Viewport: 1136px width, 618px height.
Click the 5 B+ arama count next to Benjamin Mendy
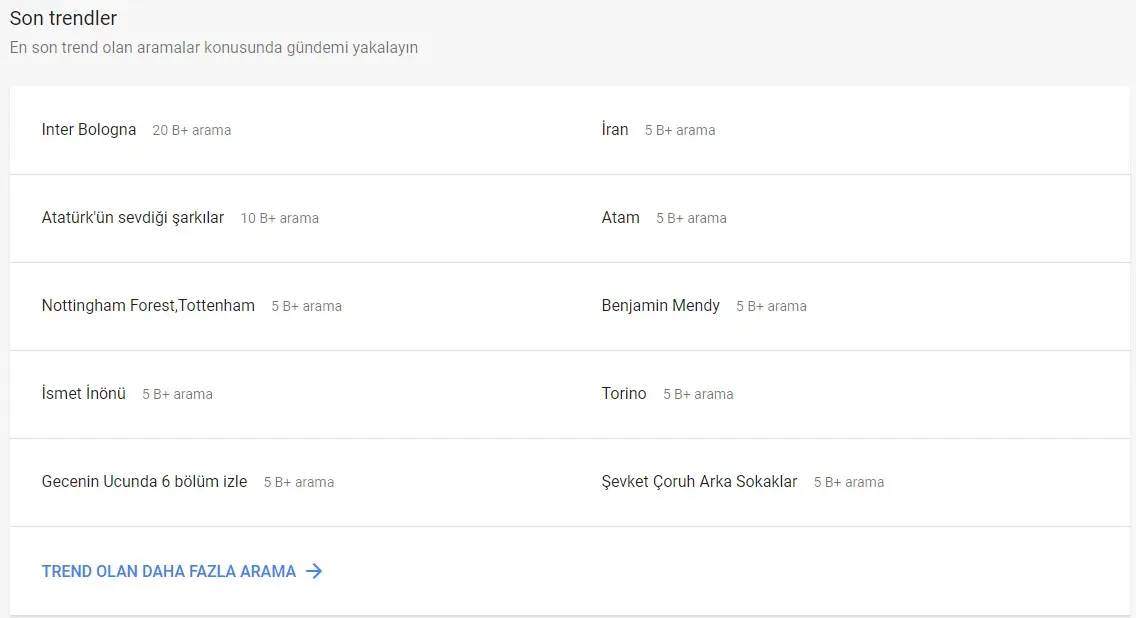771,305
